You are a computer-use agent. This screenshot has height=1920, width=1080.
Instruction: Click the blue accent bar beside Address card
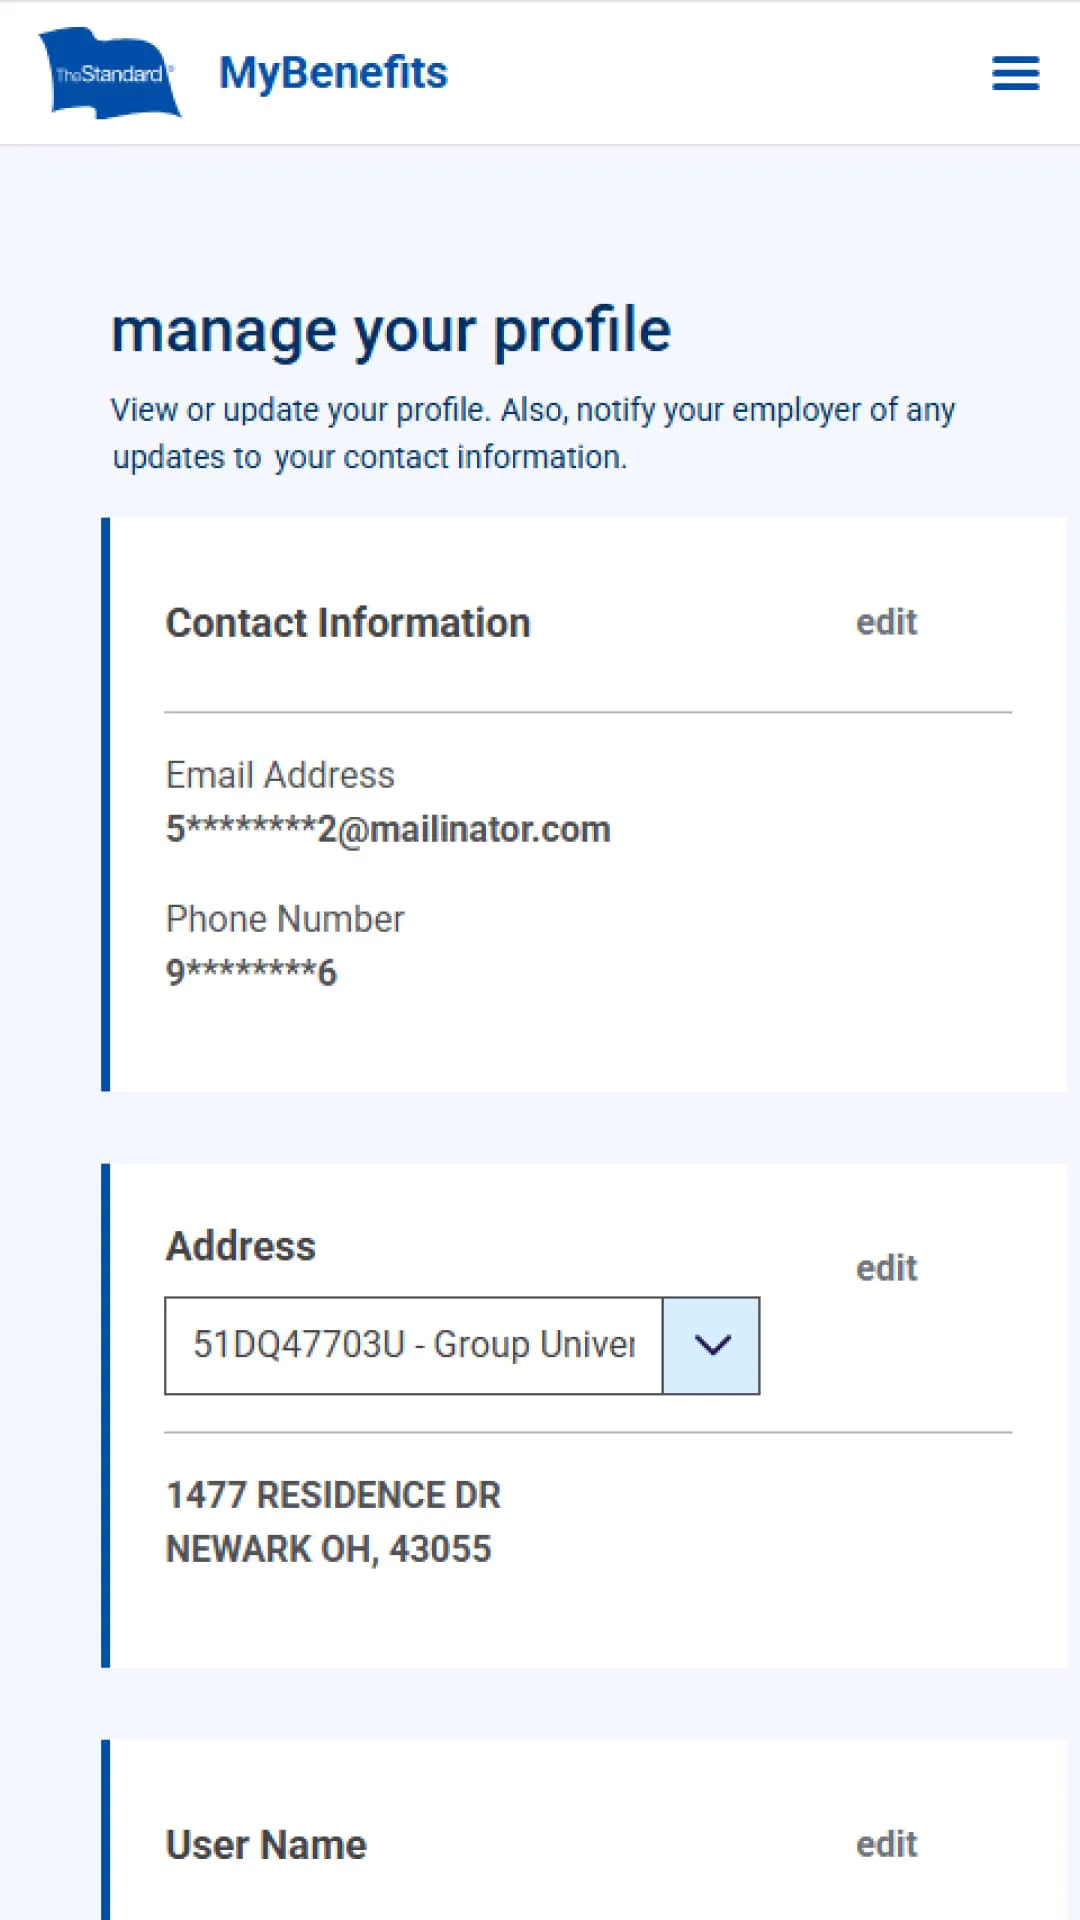point(106,1415)
